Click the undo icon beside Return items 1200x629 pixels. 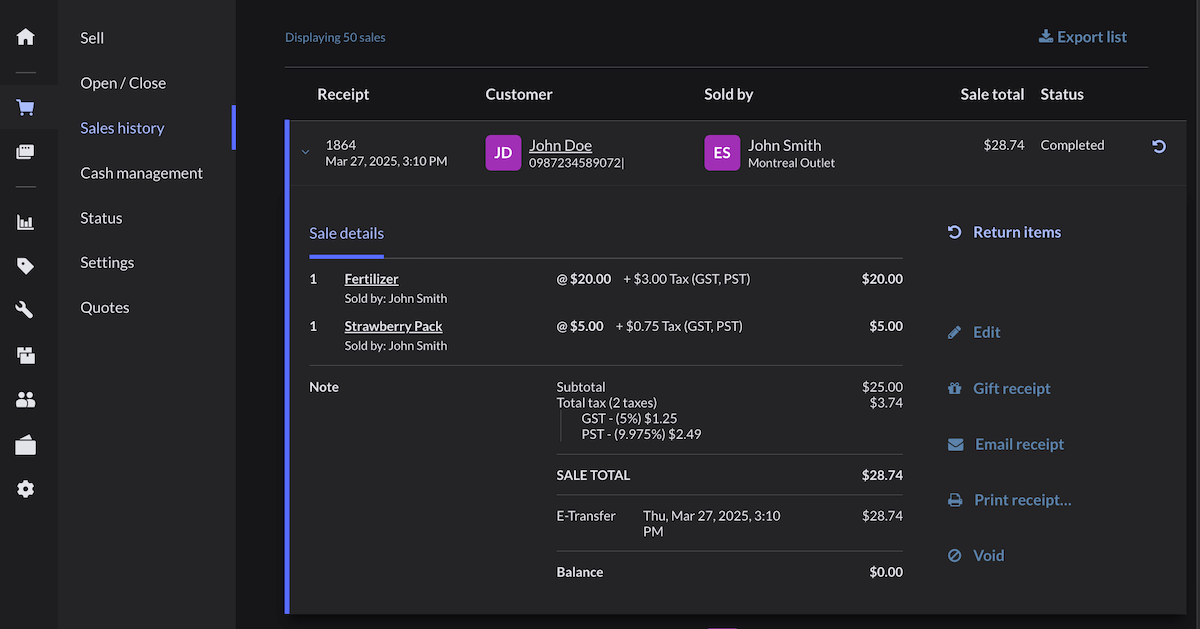(x=955, y=232)
